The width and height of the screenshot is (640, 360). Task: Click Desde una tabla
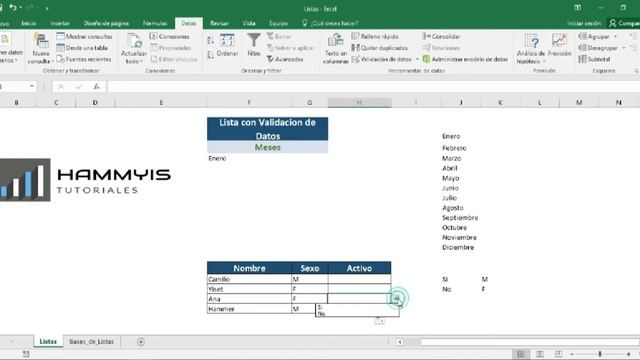(82, 48)
